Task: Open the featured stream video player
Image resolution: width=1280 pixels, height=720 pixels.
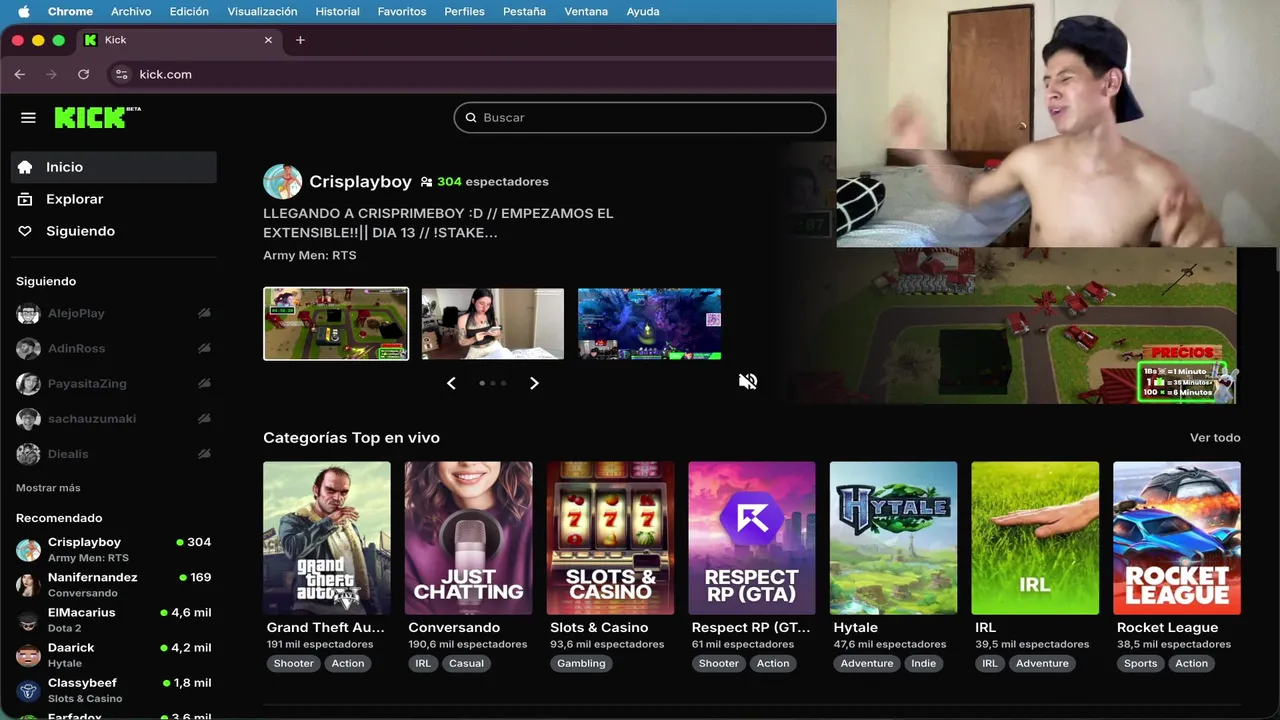Action: [1010, 325]
